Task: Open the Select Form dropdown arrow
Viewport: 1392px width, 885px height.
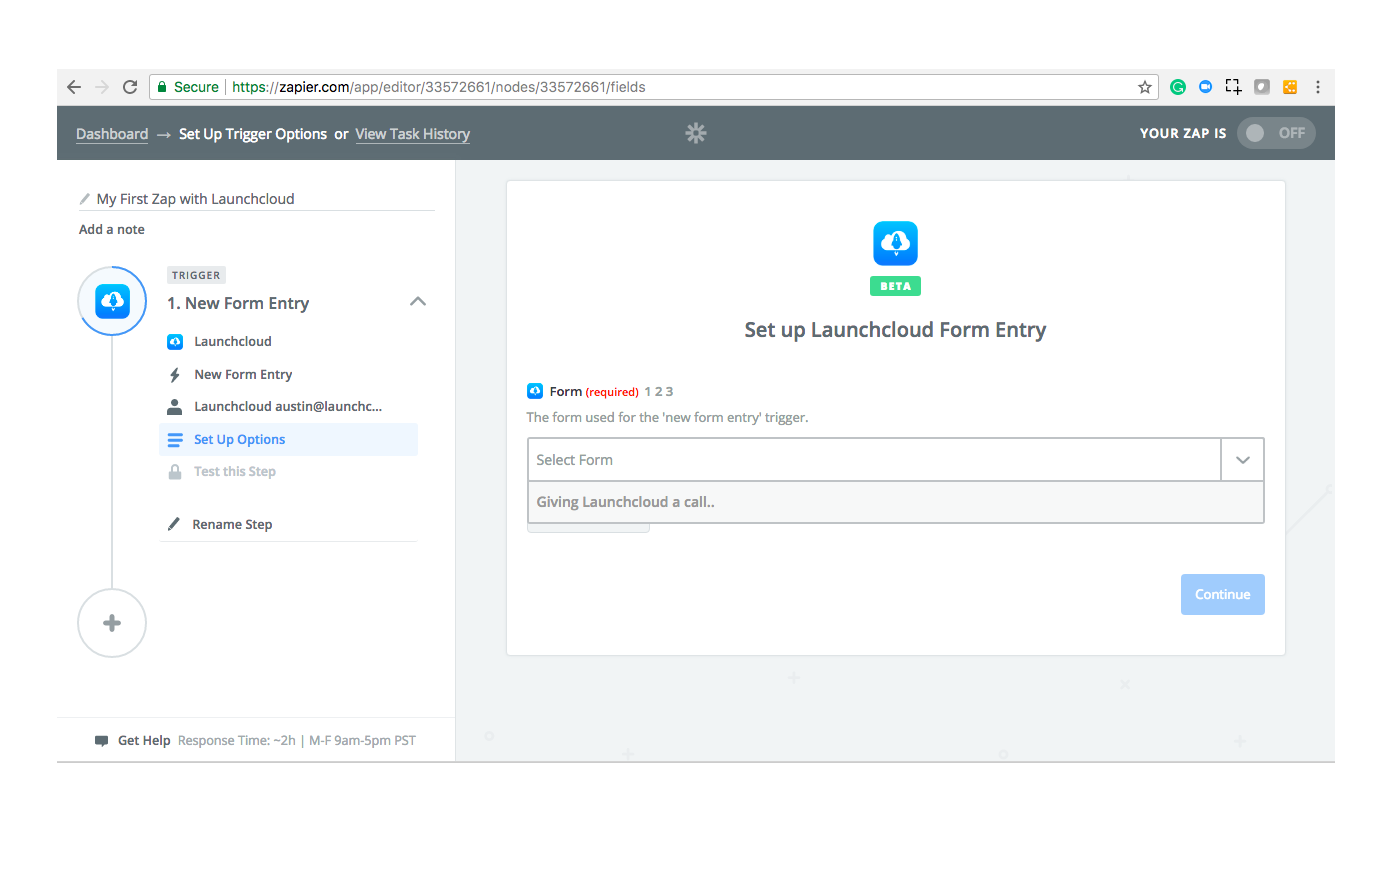Action: pos(1243,460)
